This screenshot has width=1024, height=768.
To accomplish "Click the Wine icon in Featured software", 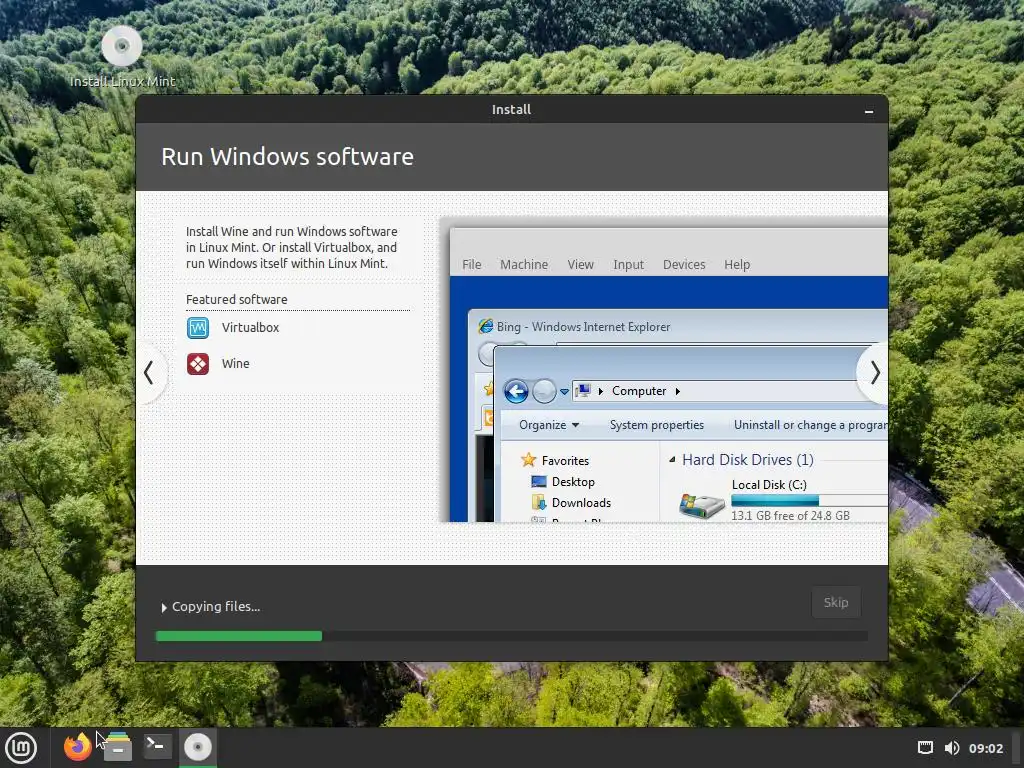I will coord(198,364).
